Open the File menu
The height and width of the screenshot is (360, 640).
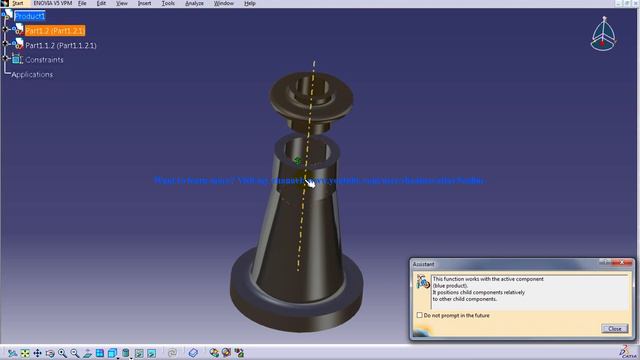(x=82, y=3)
